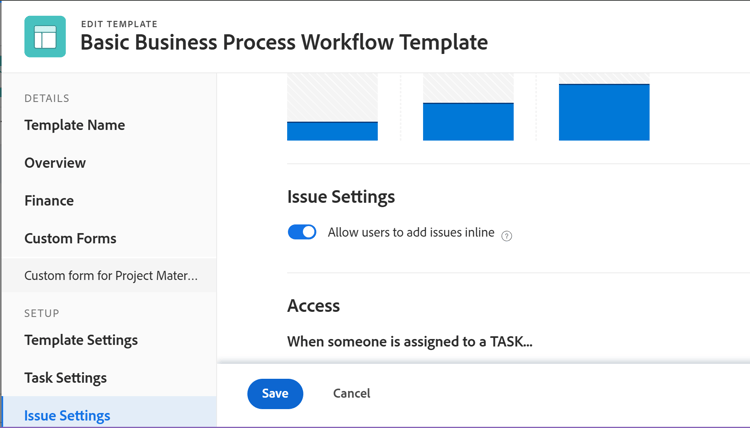Click the teal template icon in header
The height and width of the screenshot is (428, 750).
tap(45, 37)
